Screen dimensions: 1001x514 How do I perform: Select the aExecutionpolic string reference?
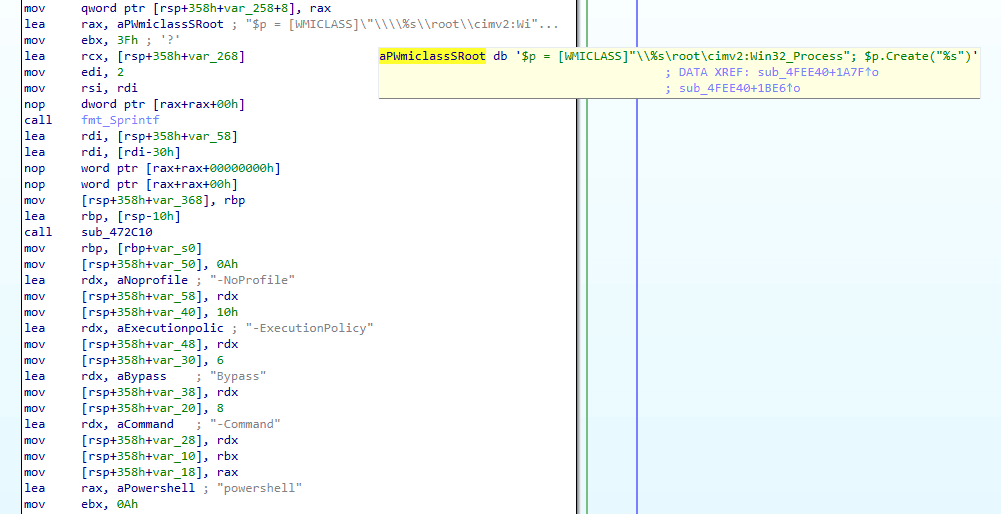click(x=170, y=328)
